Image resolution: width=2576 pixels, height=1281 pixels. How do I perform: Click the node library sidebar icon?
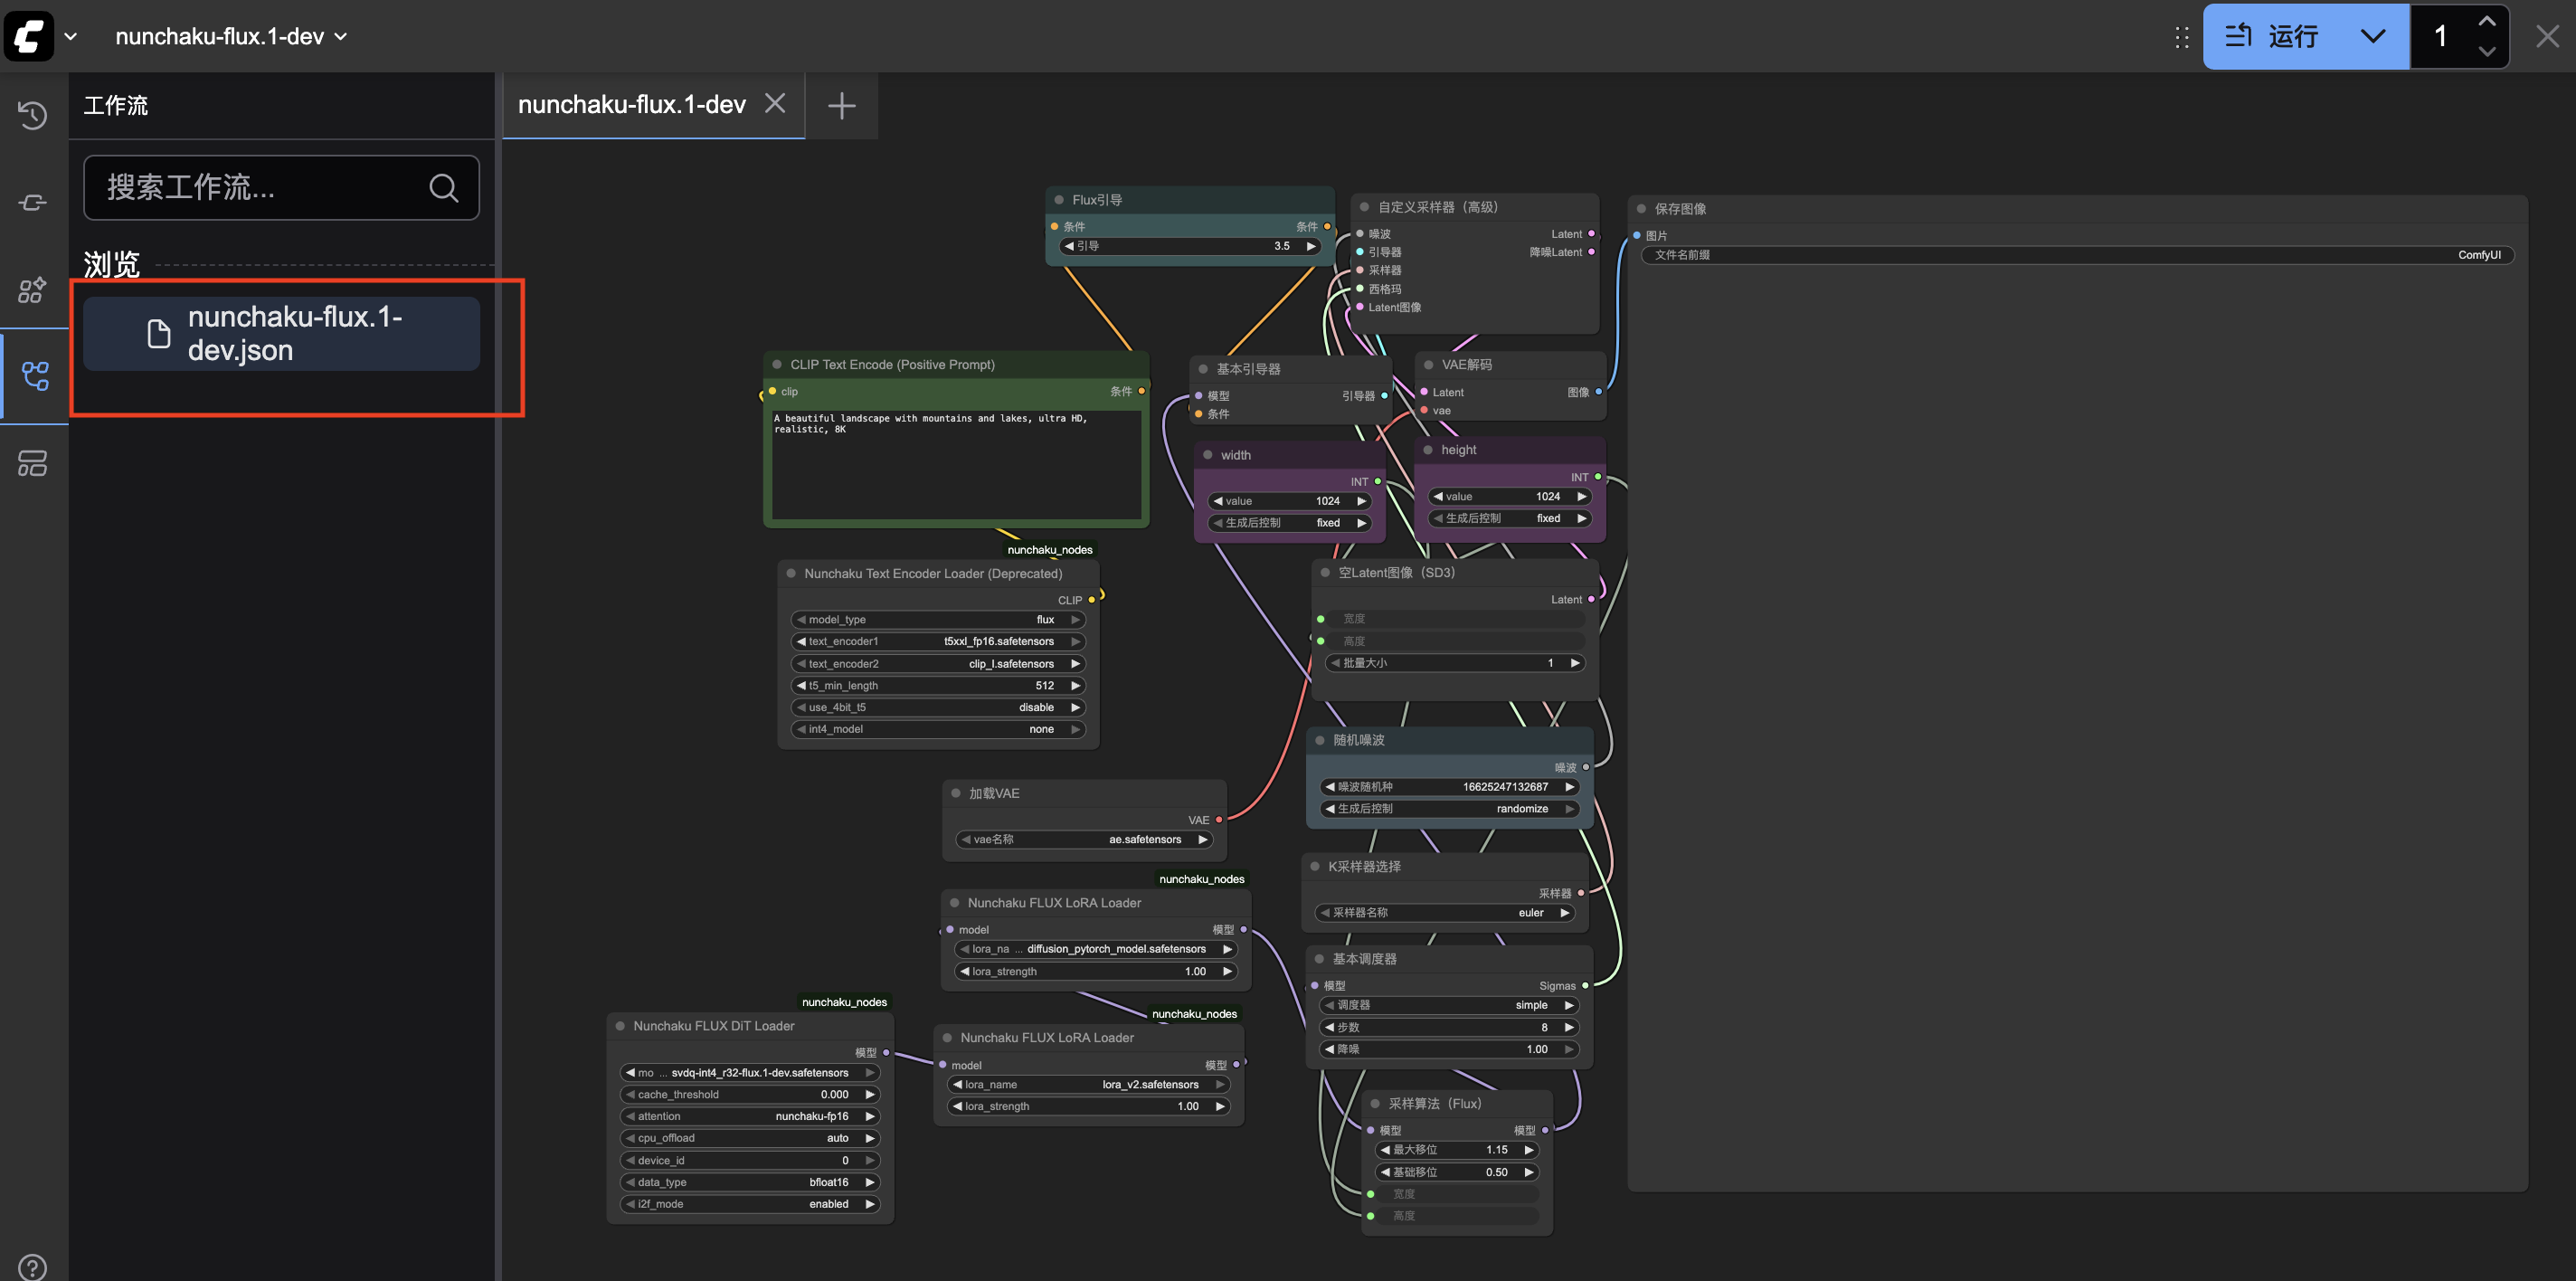tap(33, 203)
